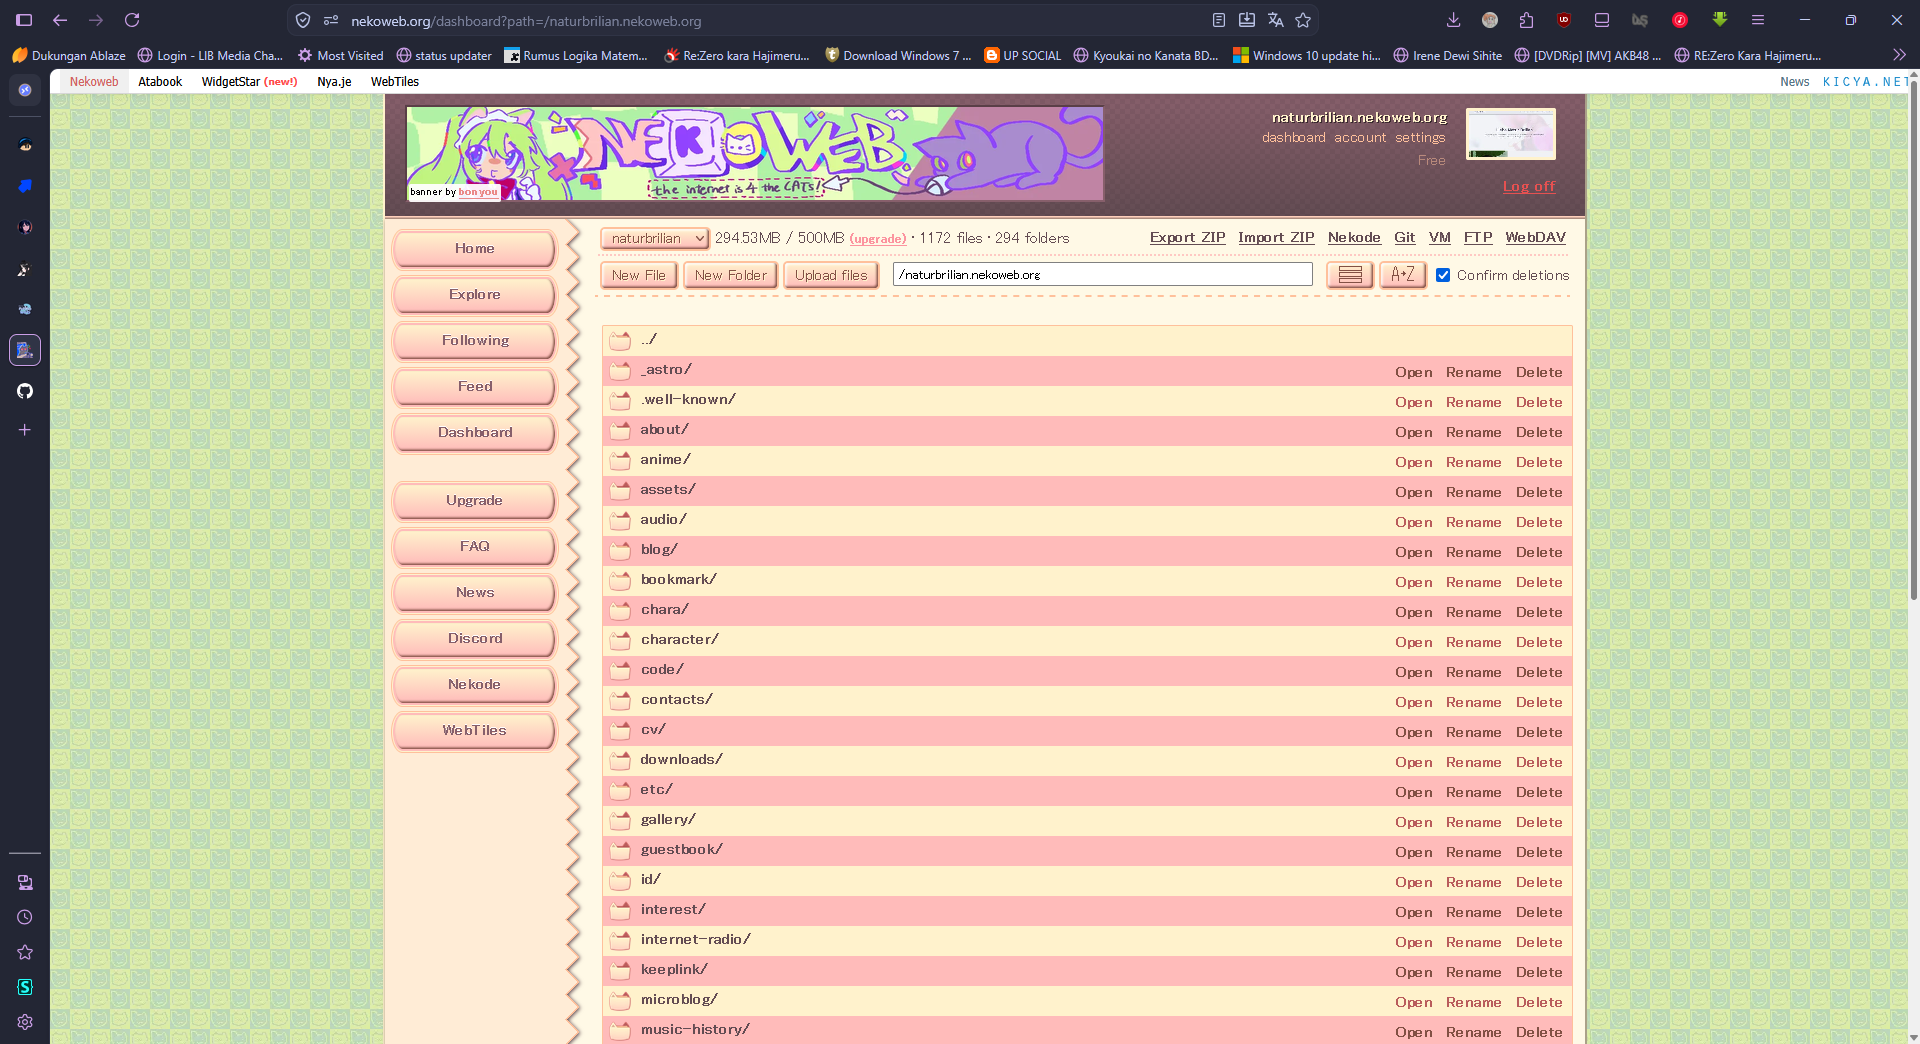
Task: Open site permissions icon in address bar
Action: pos(331,20)
